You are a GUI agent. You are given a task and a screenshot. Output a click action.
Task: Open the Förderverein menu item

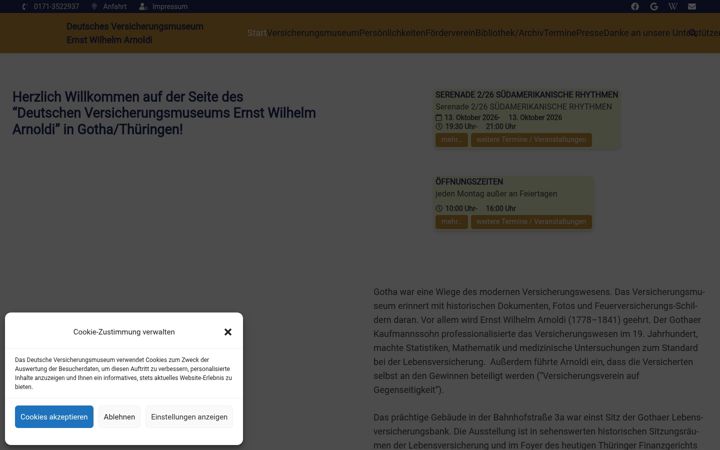tap(450, 33)
